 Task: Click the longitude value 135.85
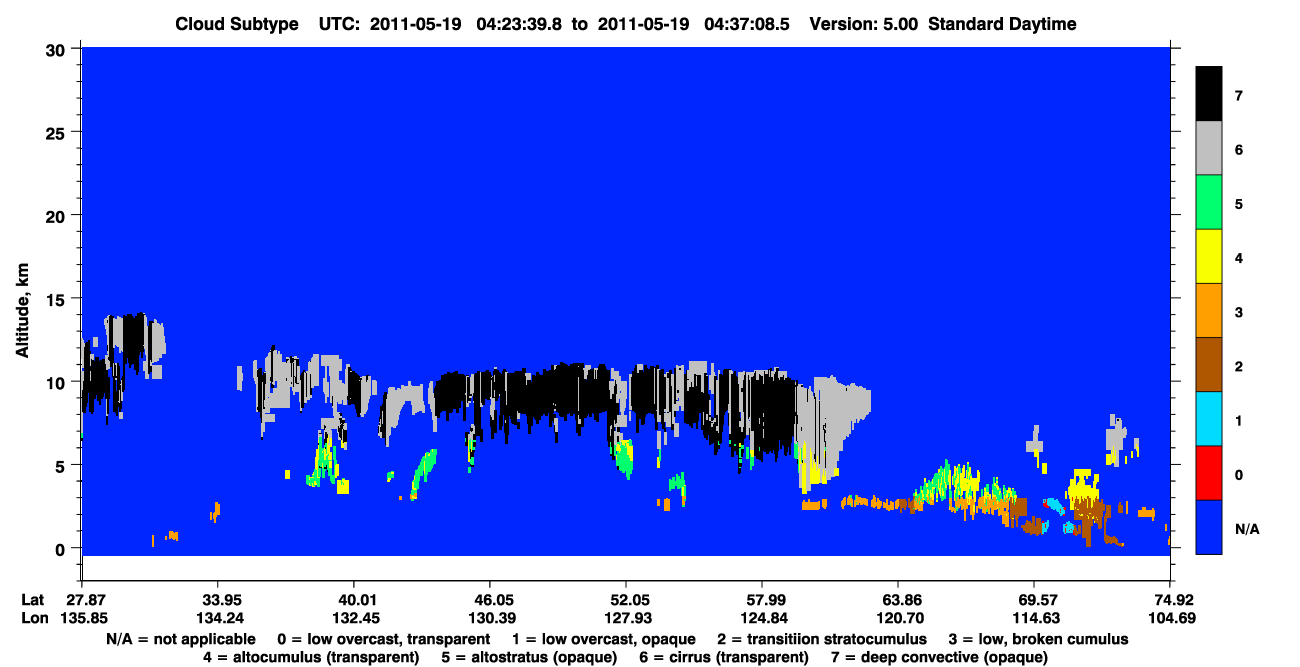(x=86, y=617)
